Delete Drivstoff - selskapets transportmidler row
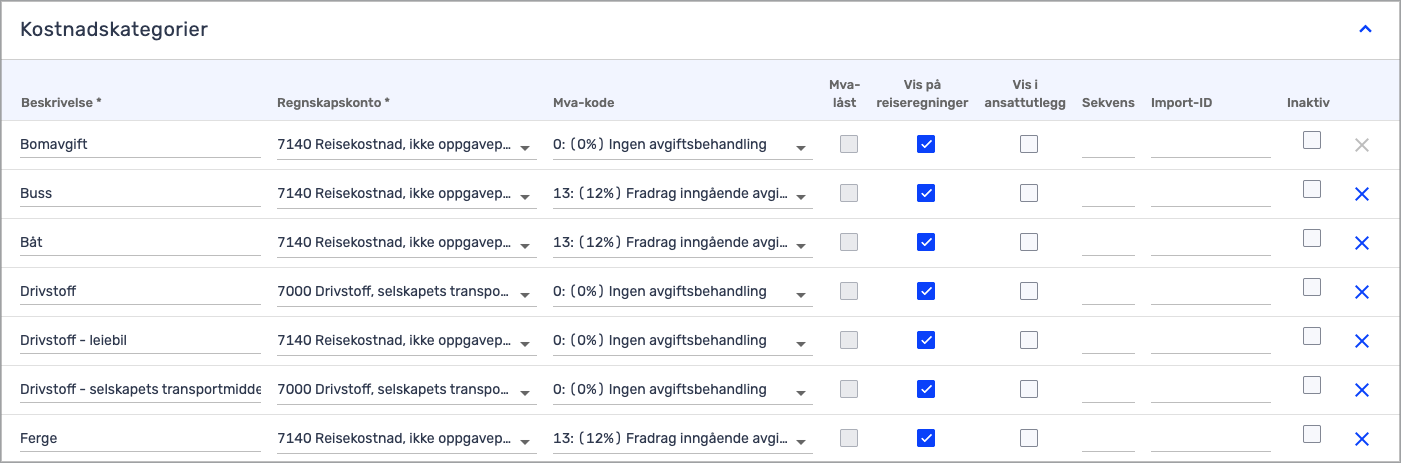 [x=1360, y=390]
